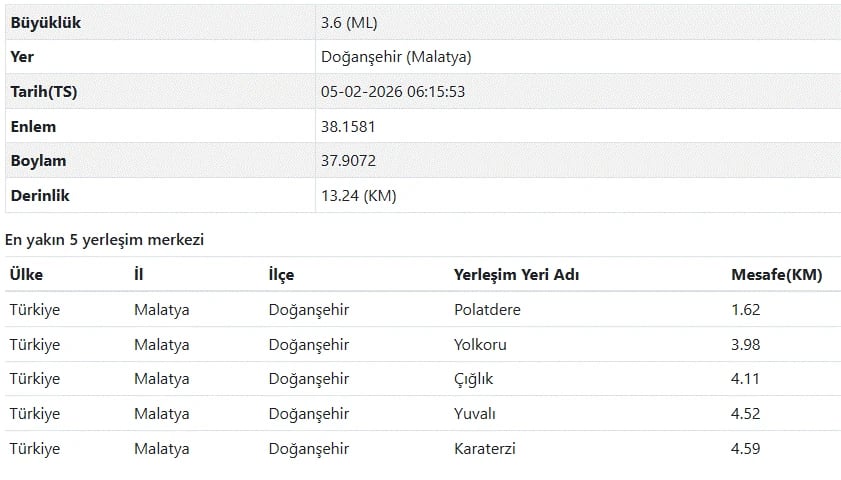
Task: Click the Yerleşim Yeri Adı column header
Action: pos(517,275)
